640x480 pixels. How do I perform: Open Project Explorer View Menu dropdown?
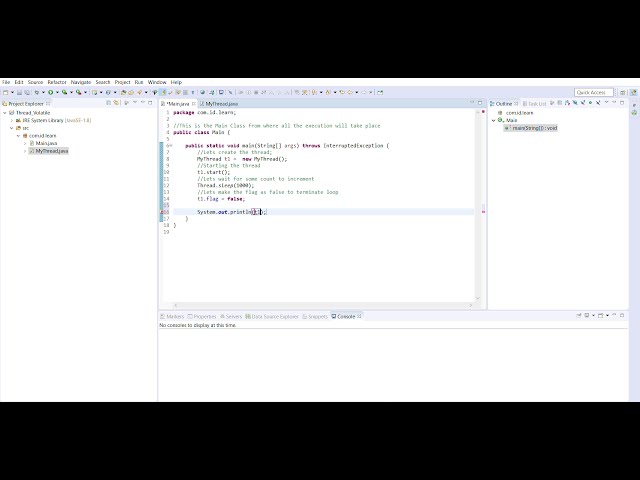tap(135, 103)
